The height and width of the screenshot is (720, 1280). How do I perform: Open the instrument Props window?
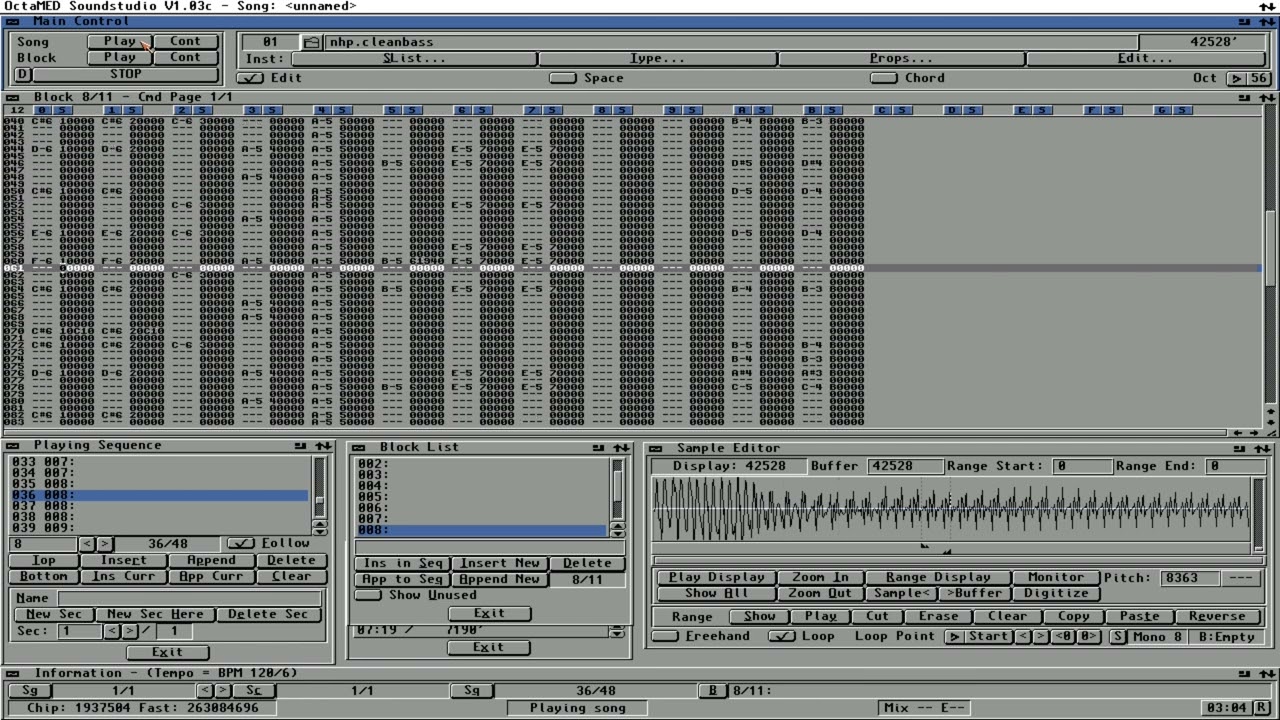[x=901, y=59]
